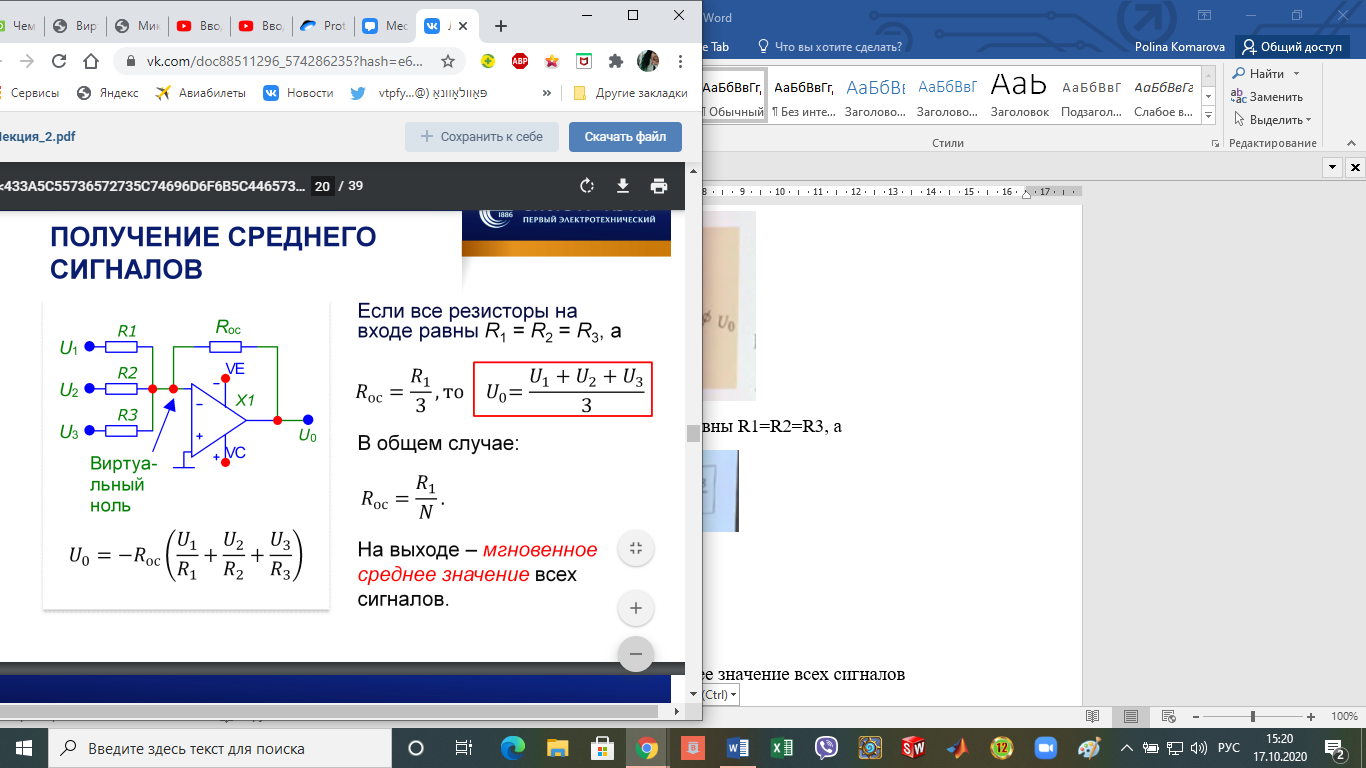Open the Chrome three-dot menu
The image size is (1366, 768).
click(x=680, y=61)
